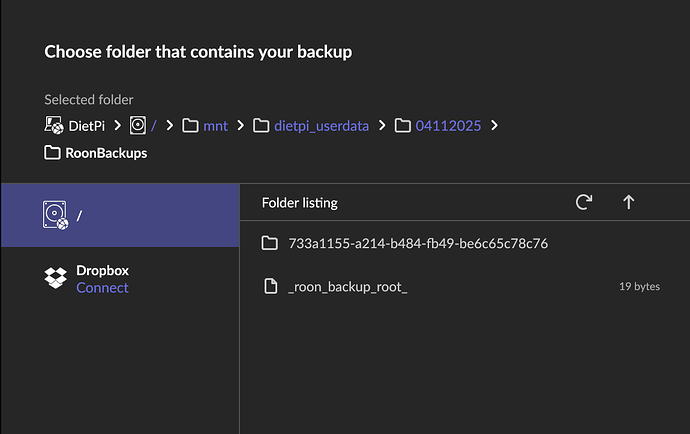Screen dimensions: 690x434
Task: Click the Dropbox logo icon
Action: click(56, 279)
